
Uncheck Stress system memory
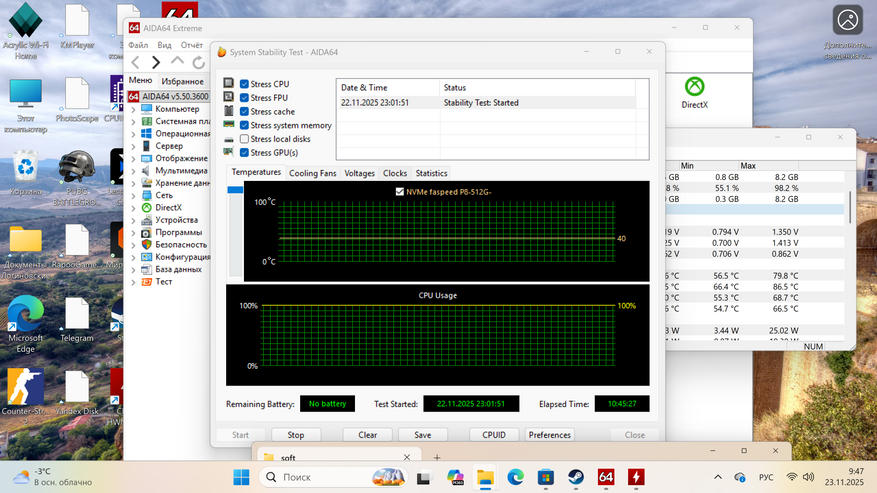(x=244, y=125)
